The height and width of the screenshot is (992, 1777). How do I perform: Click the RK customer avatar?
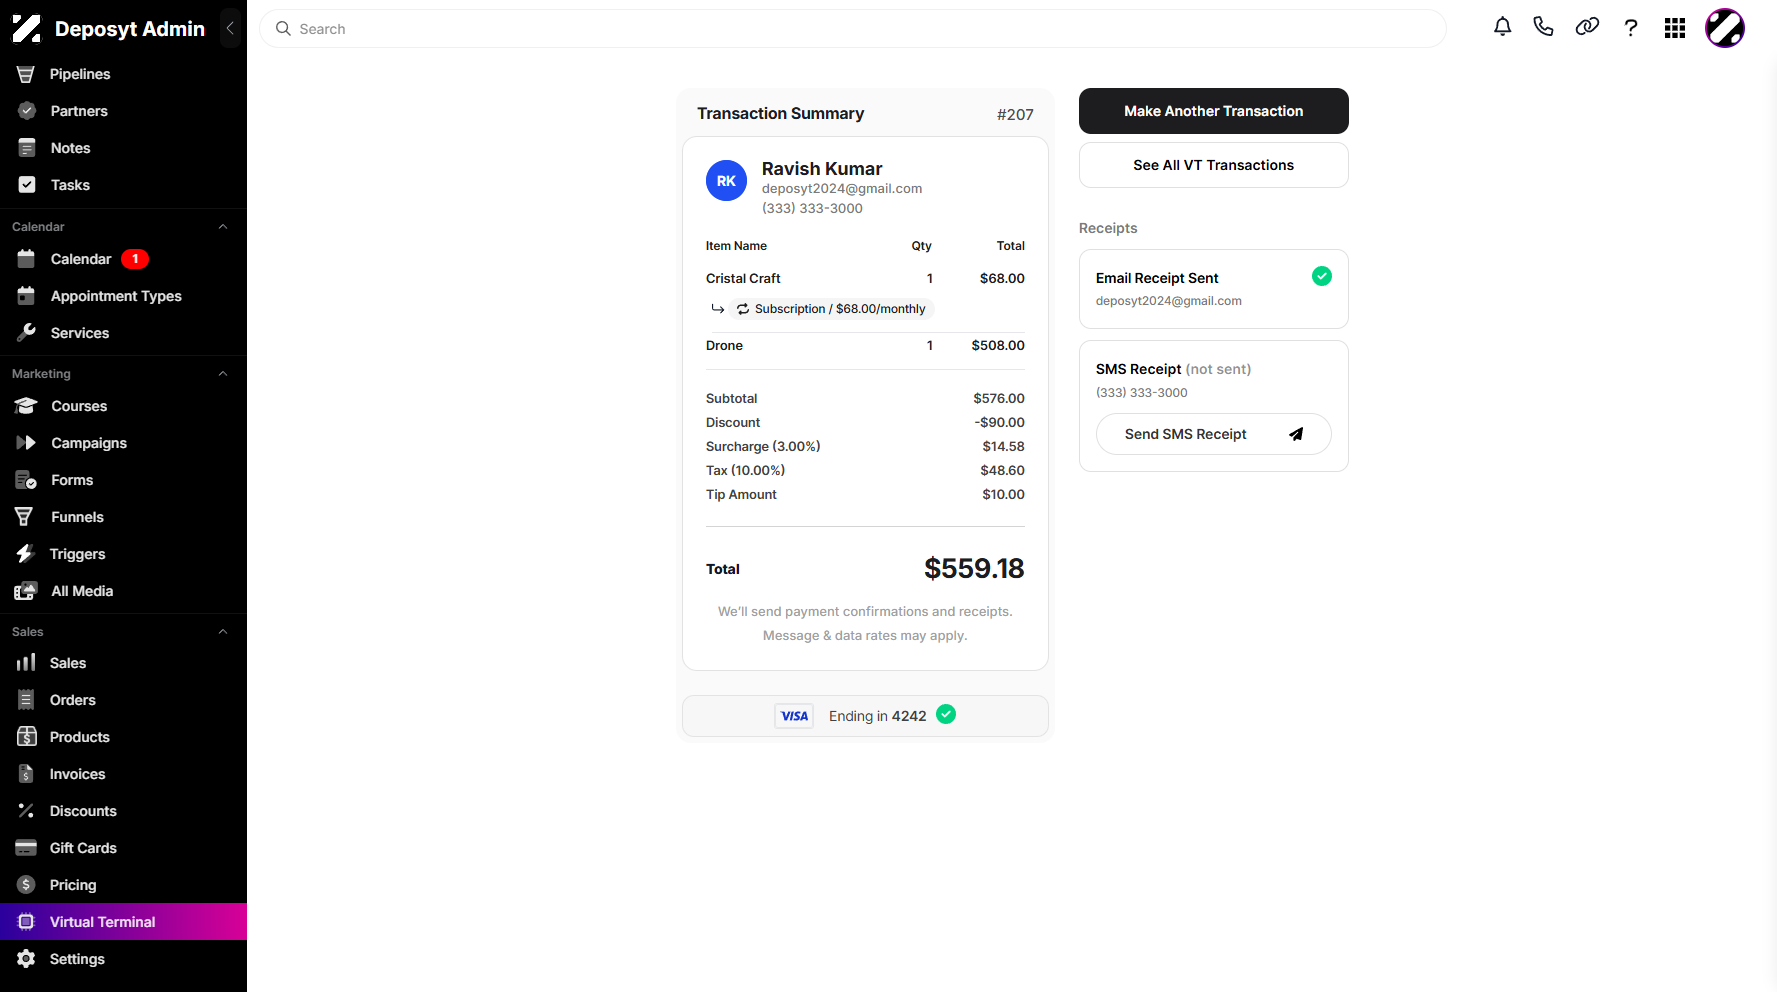point(726,181)
